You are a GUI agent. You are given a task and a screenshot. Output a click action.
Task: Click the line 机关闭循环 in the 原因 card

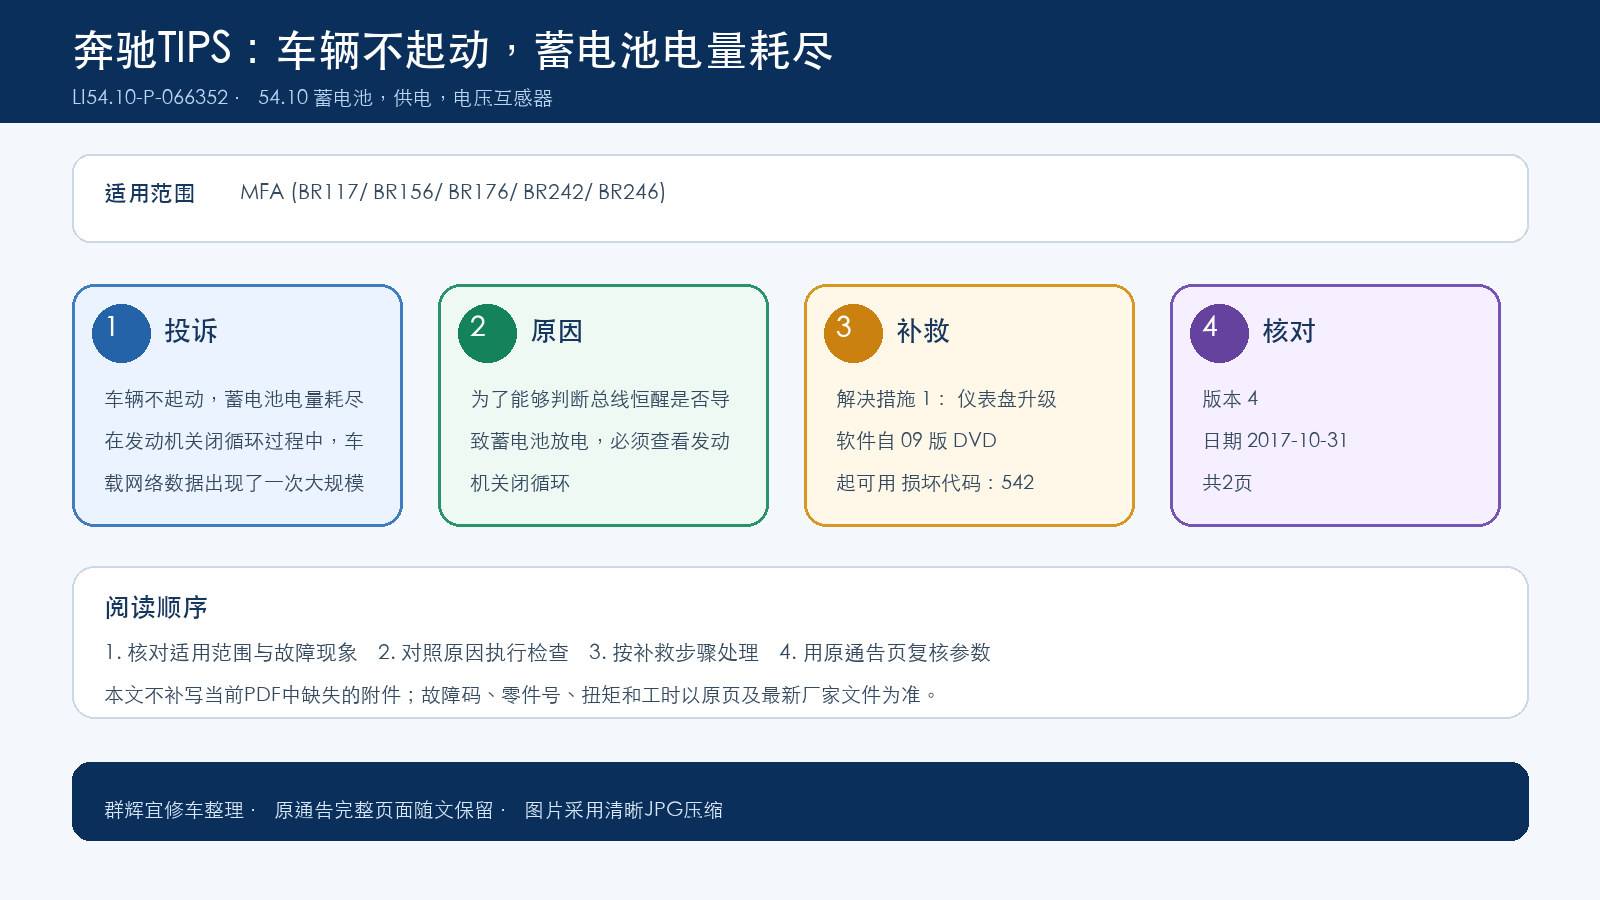point(520,483)
